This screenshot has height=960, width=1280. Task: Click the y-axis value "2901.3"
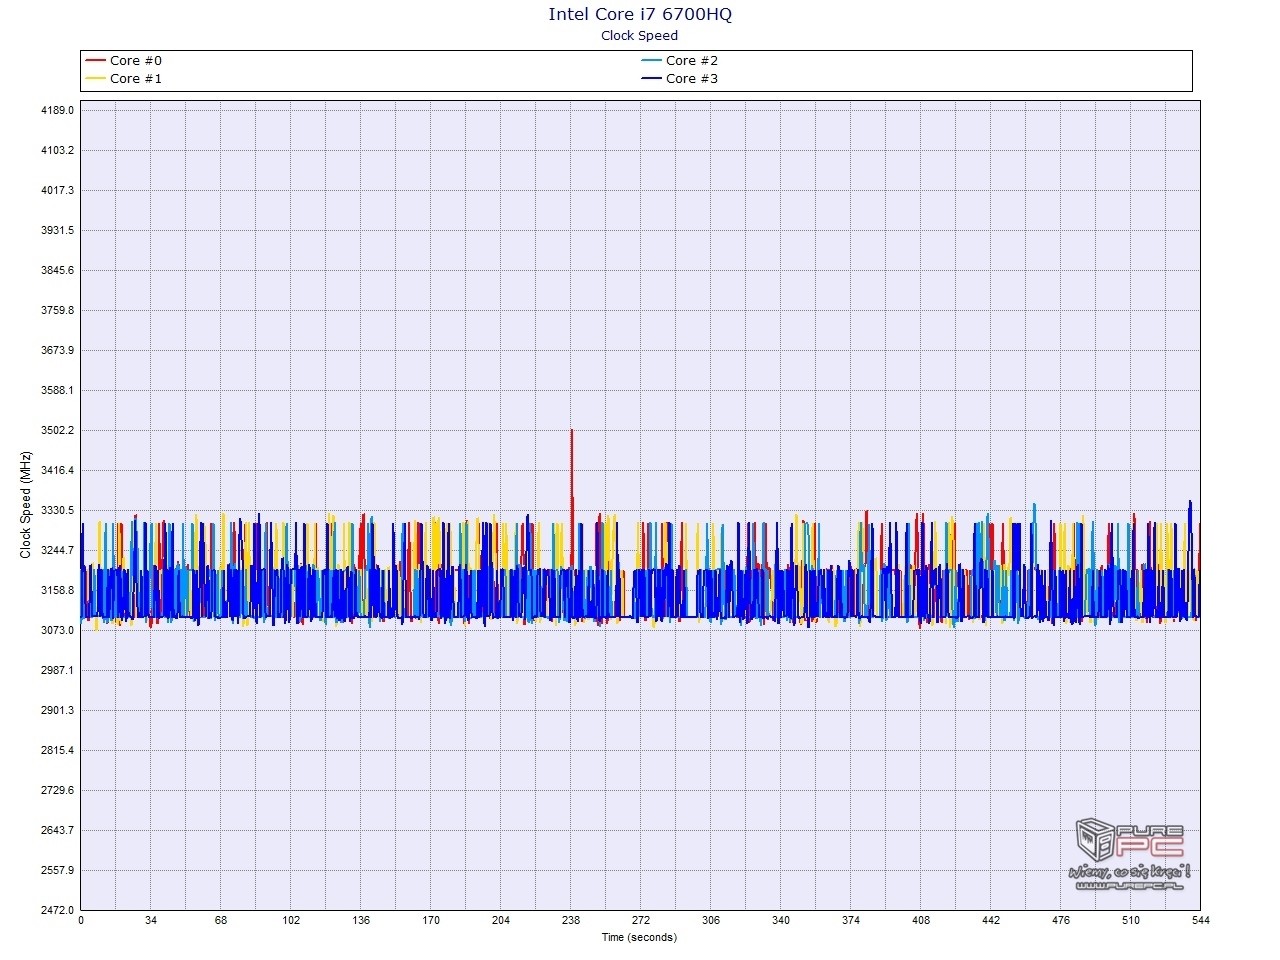pyautogui.click(x=57, y=710)
